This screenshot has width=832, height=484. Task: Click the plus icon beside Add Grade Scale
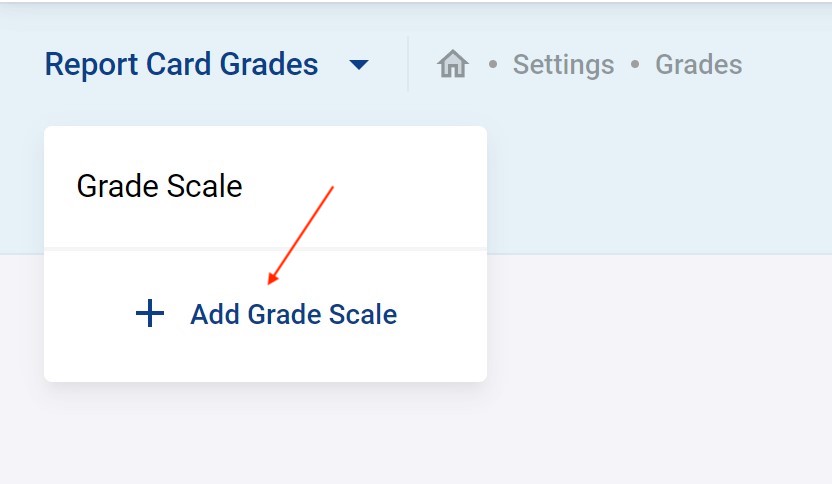pos(150,314)
